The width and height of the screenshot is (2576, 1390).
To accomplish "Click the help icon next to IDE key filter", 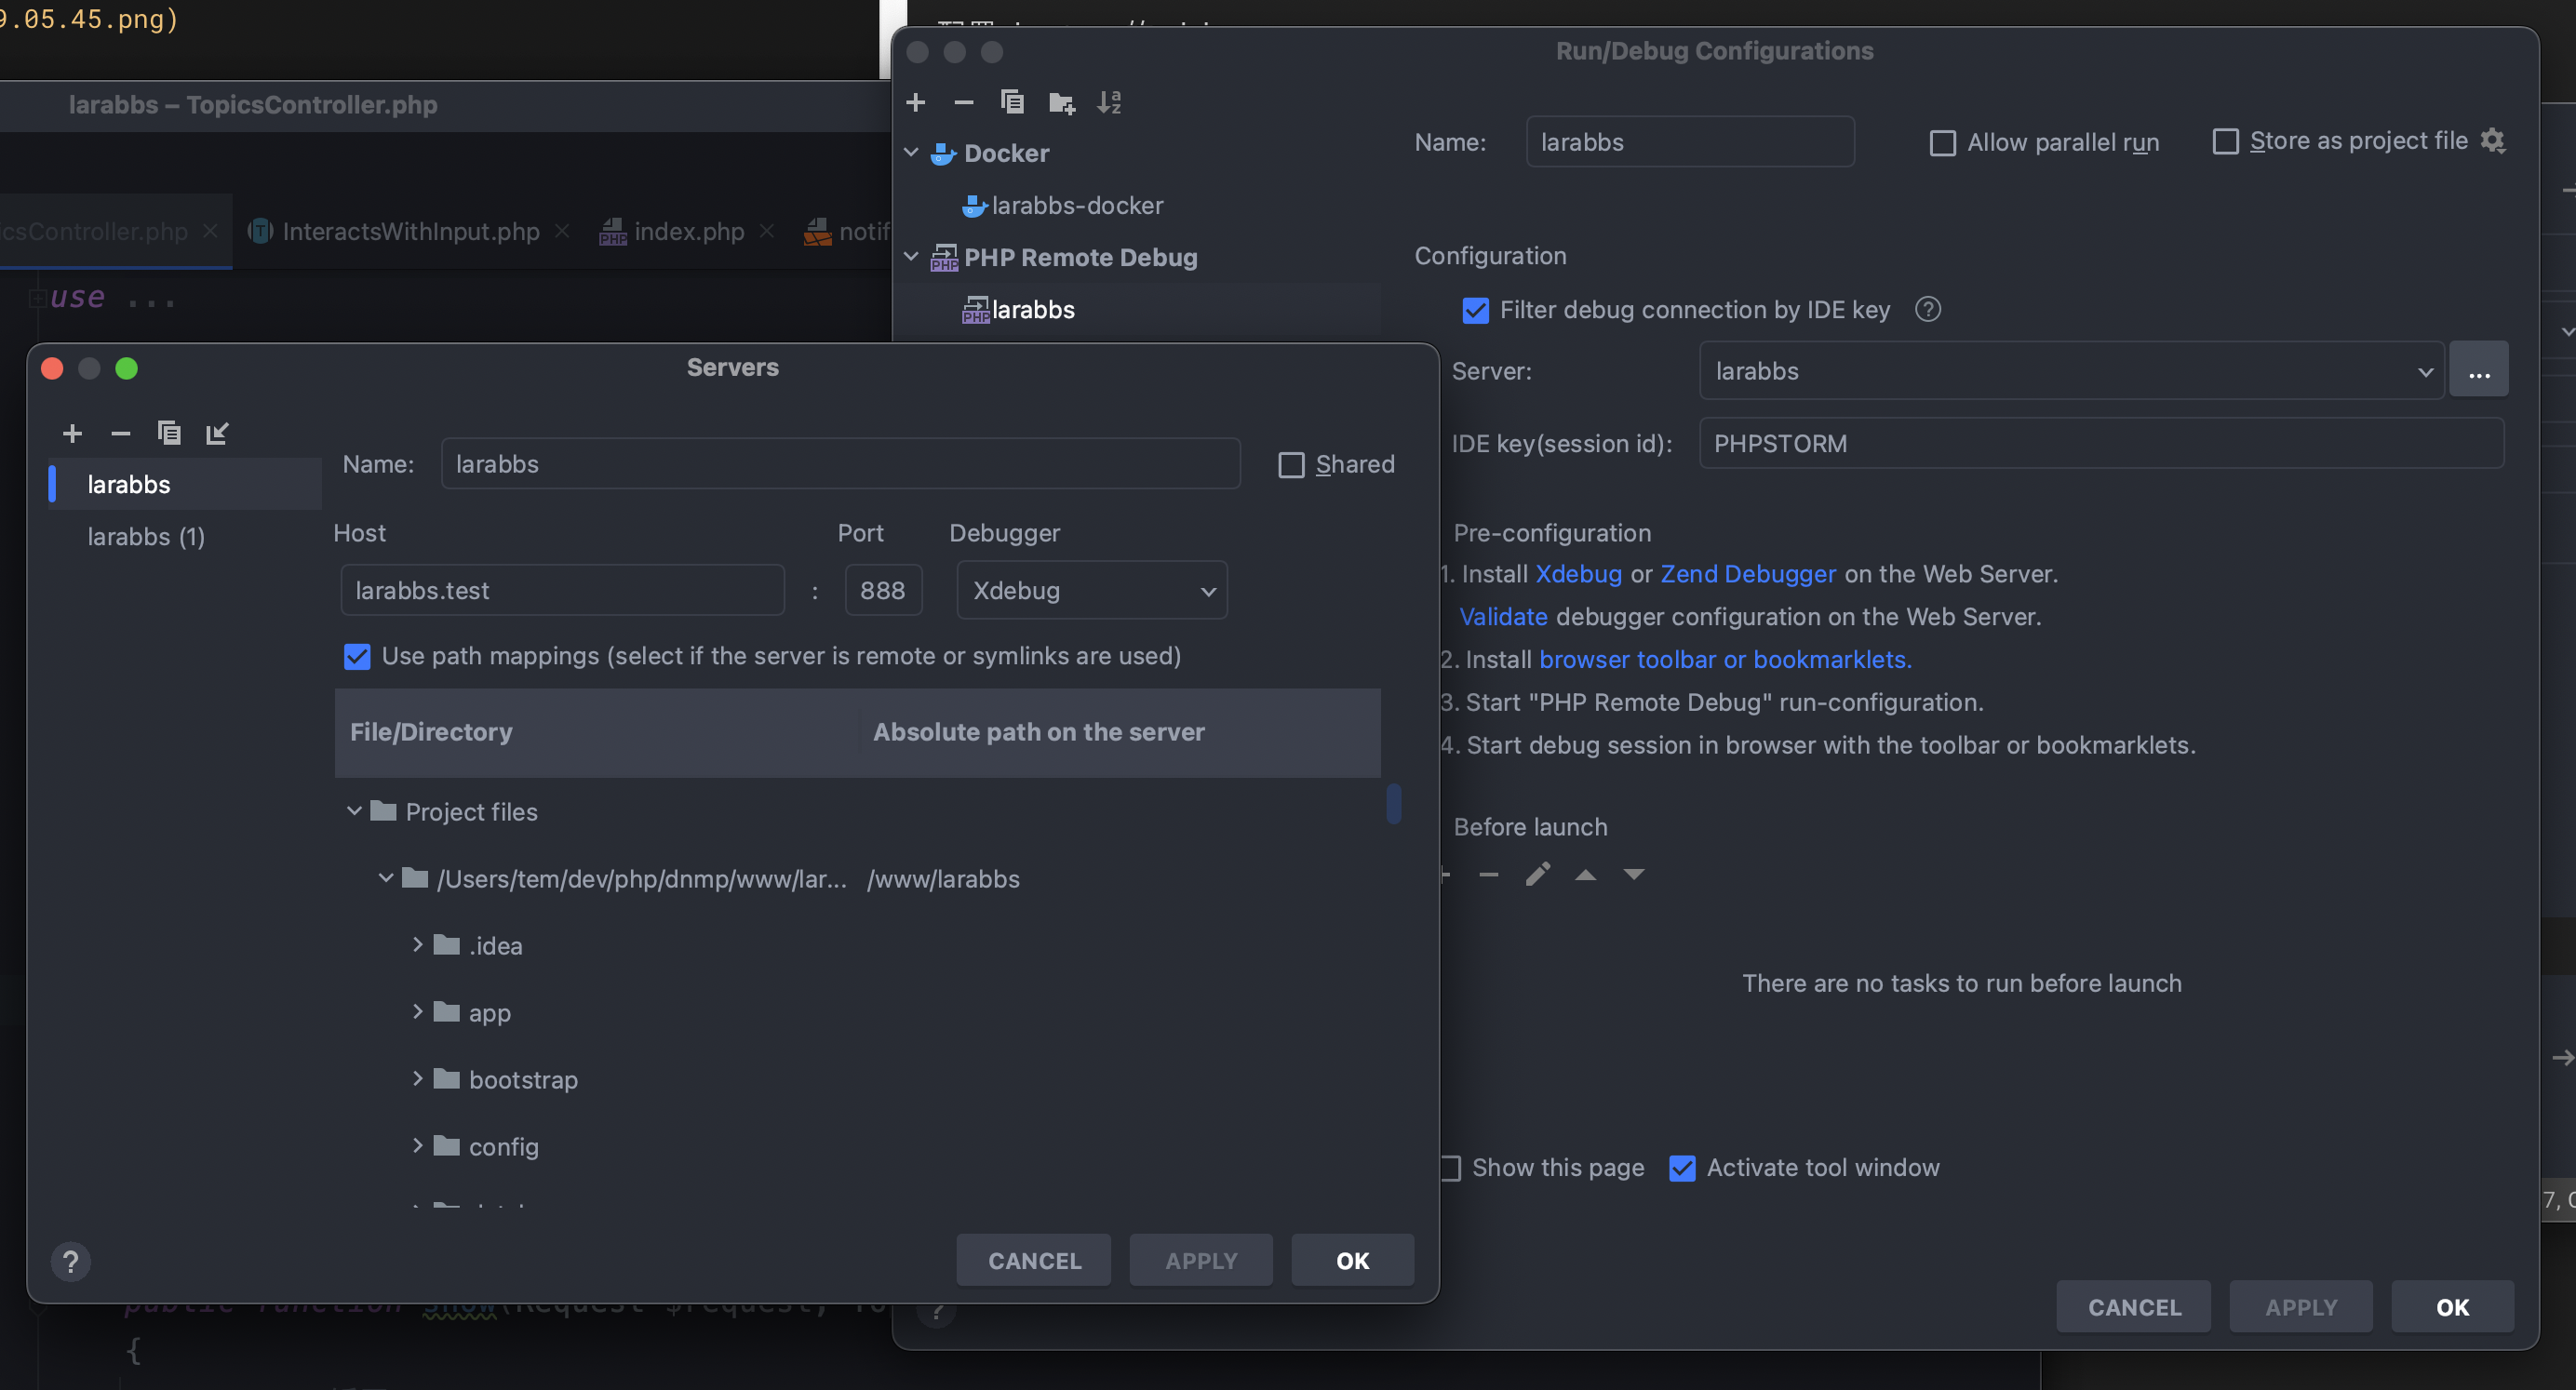I will click(1927, 310).
